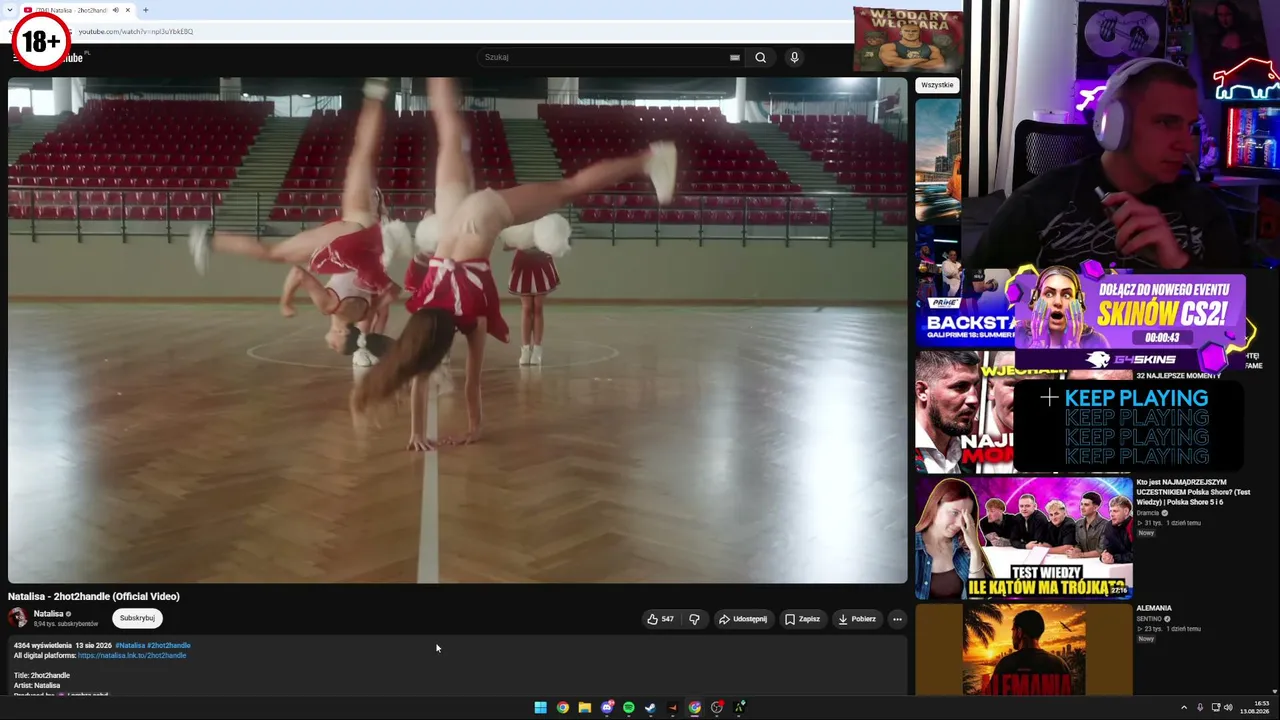Open the ALEMANIA video title

1154,608
